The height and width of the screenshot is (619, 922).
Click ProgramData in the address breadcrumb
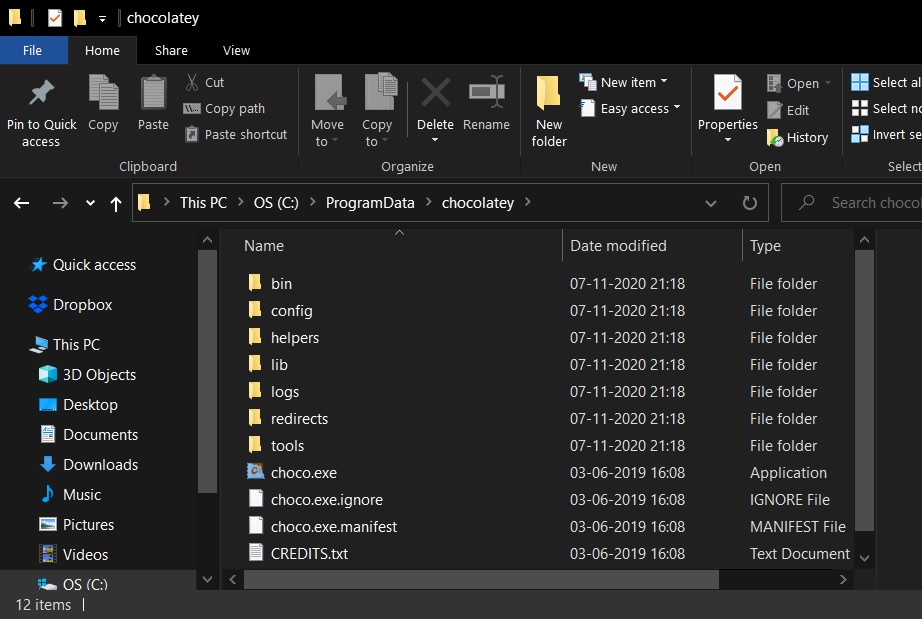tap(370, 203)
